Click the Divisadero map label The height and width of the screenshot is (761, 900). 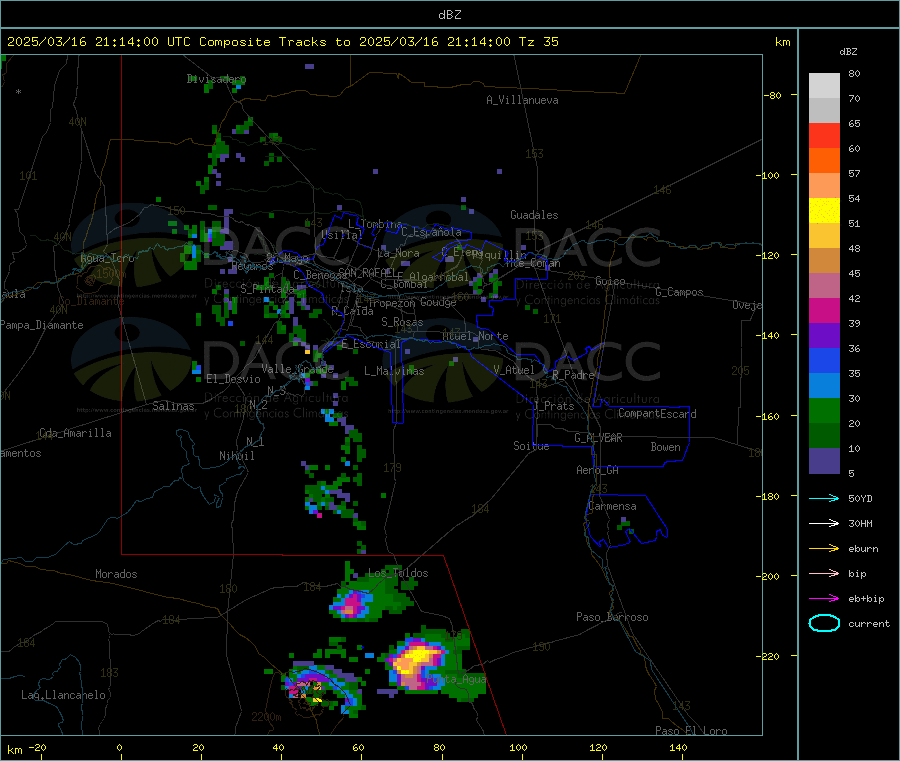tap(216, 79)
